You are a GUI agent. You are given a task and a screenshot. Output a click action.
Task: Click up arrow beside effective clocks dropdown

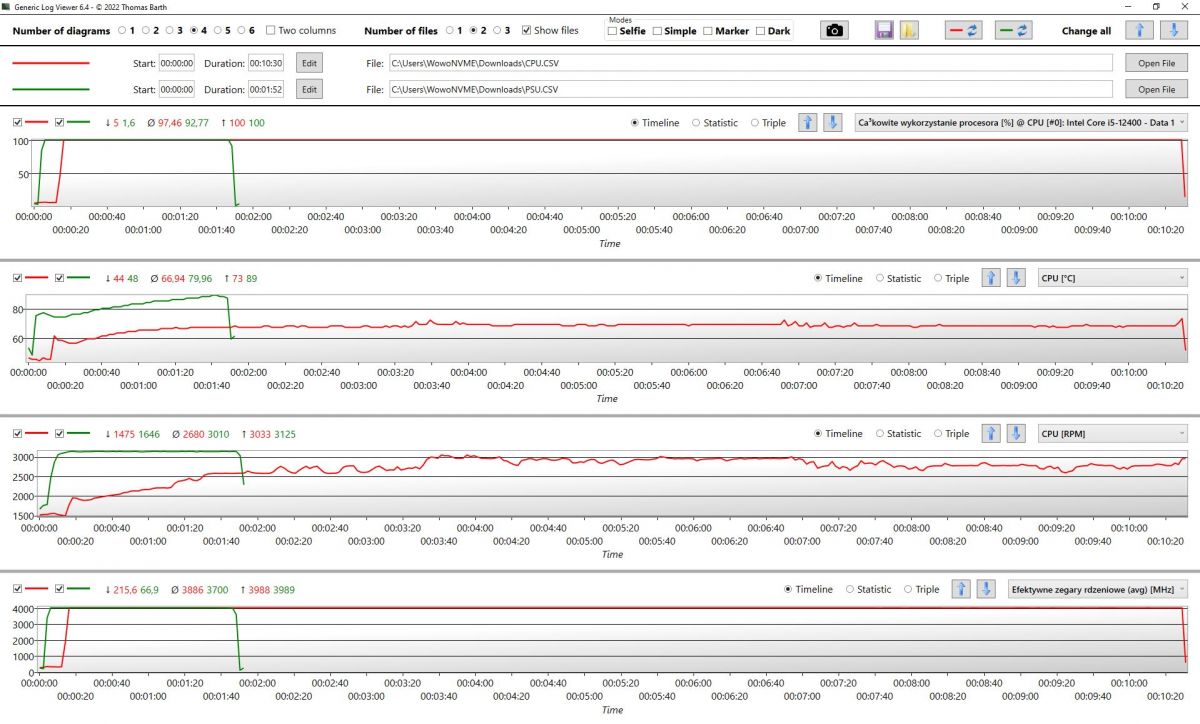click(x=961, y=589)
